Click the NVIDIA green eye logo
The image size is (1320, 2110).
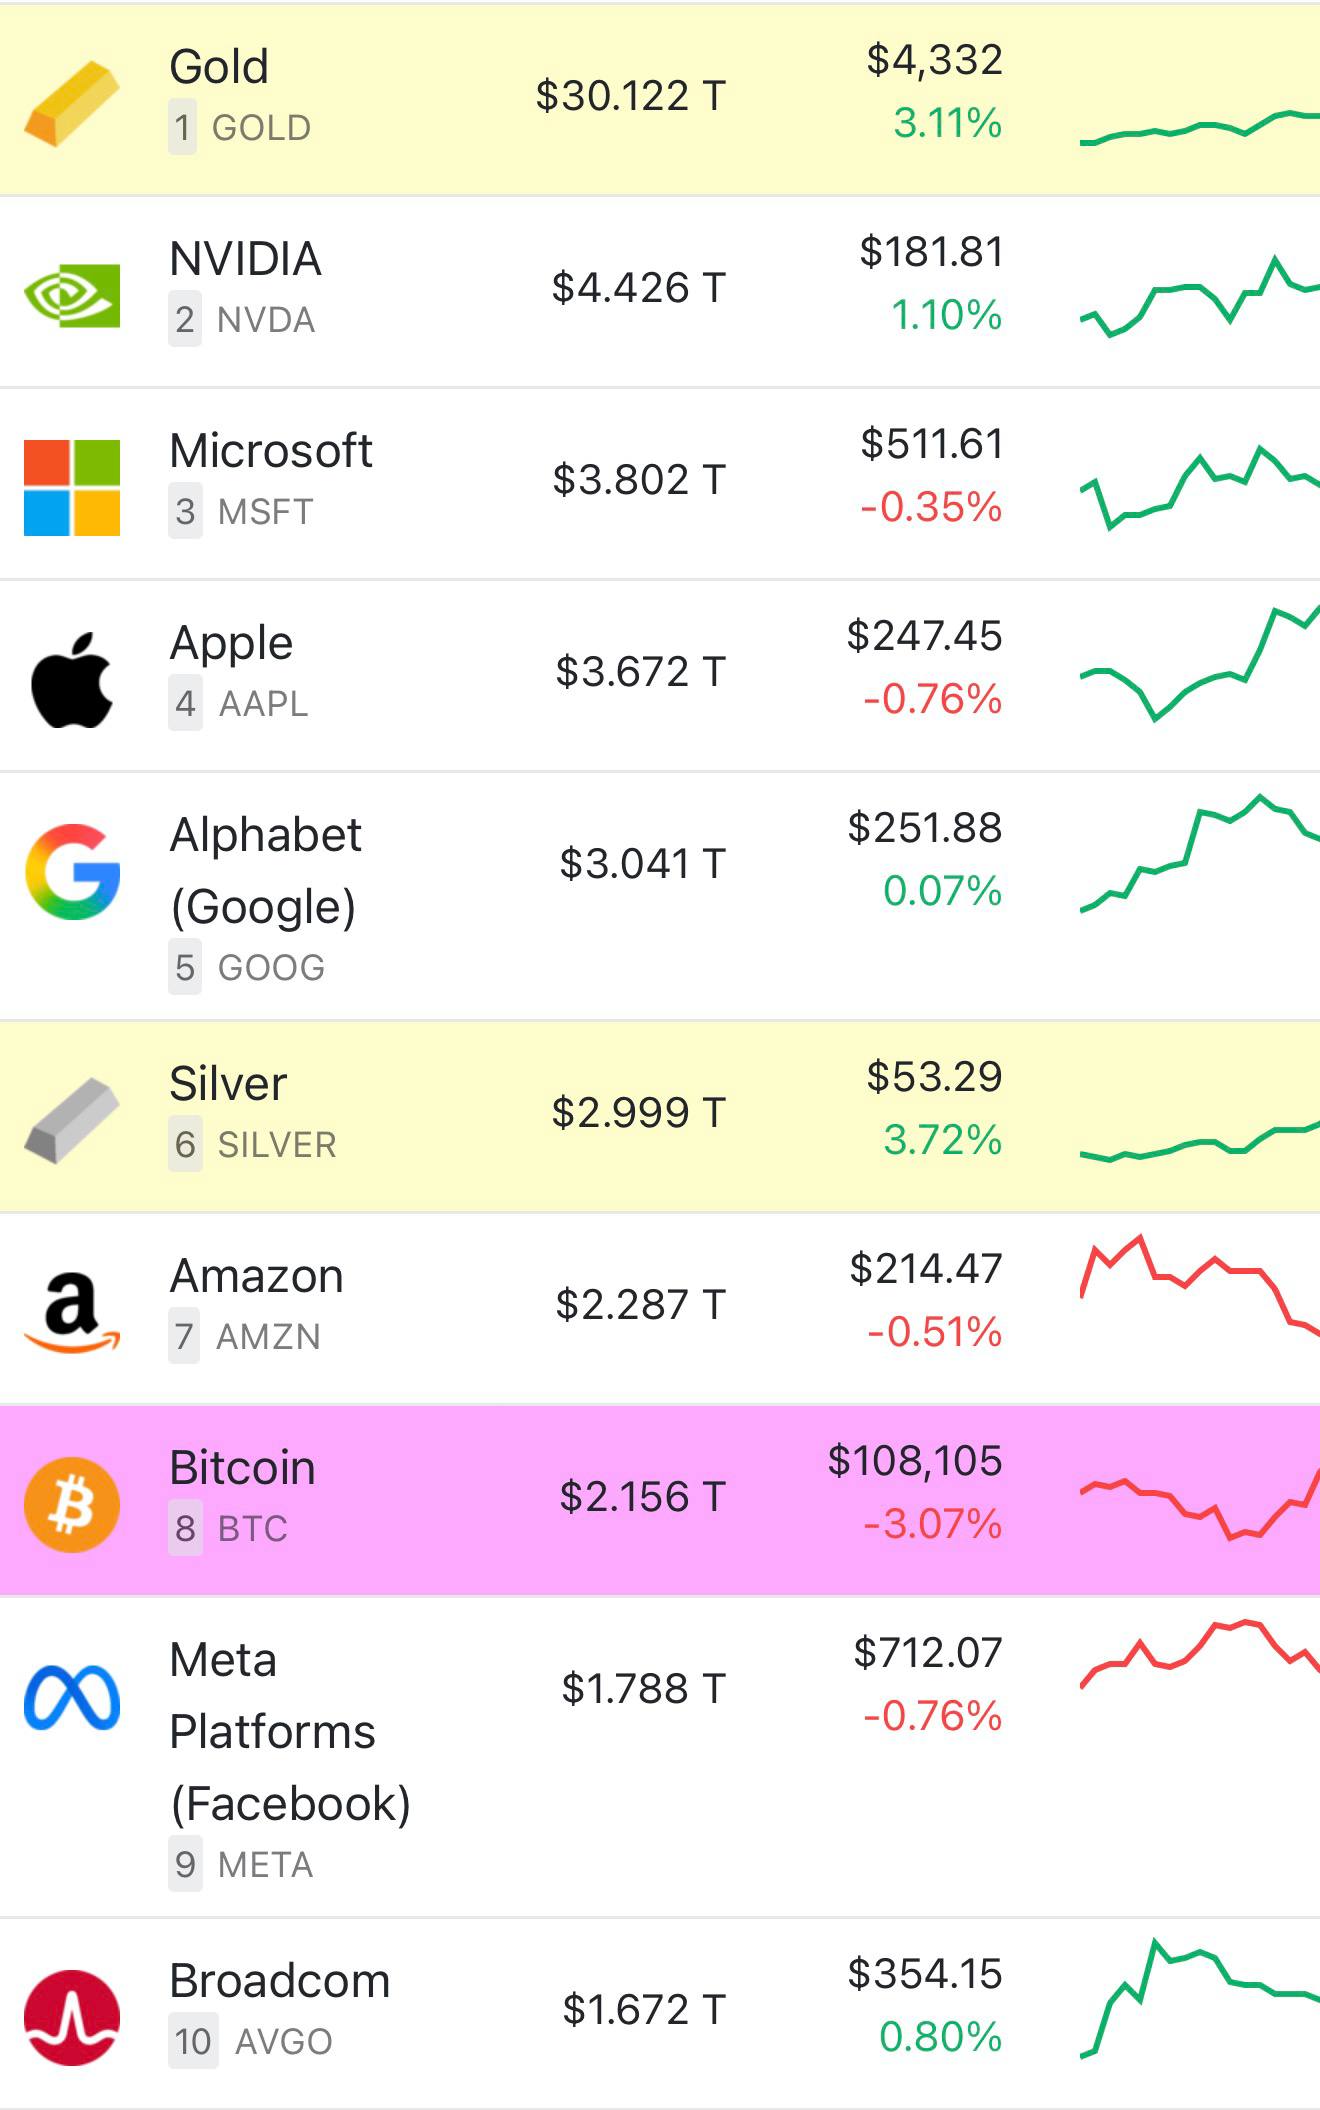pos(72,295)
